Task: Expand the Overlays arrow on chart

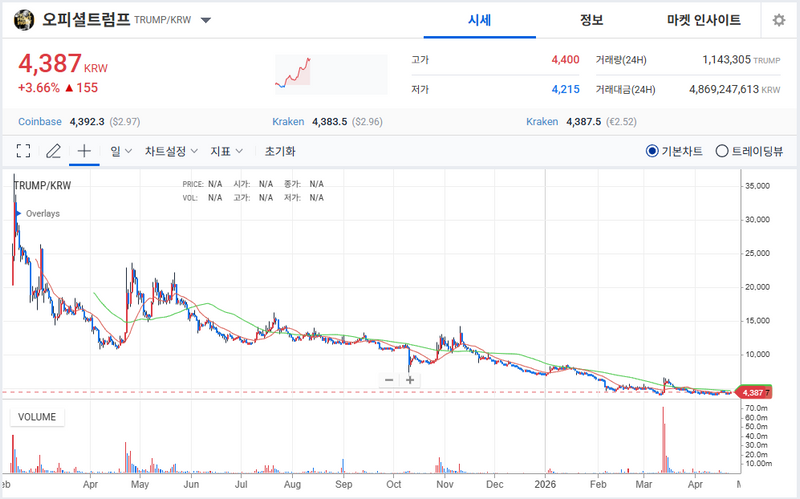Action: click(19, 213)
